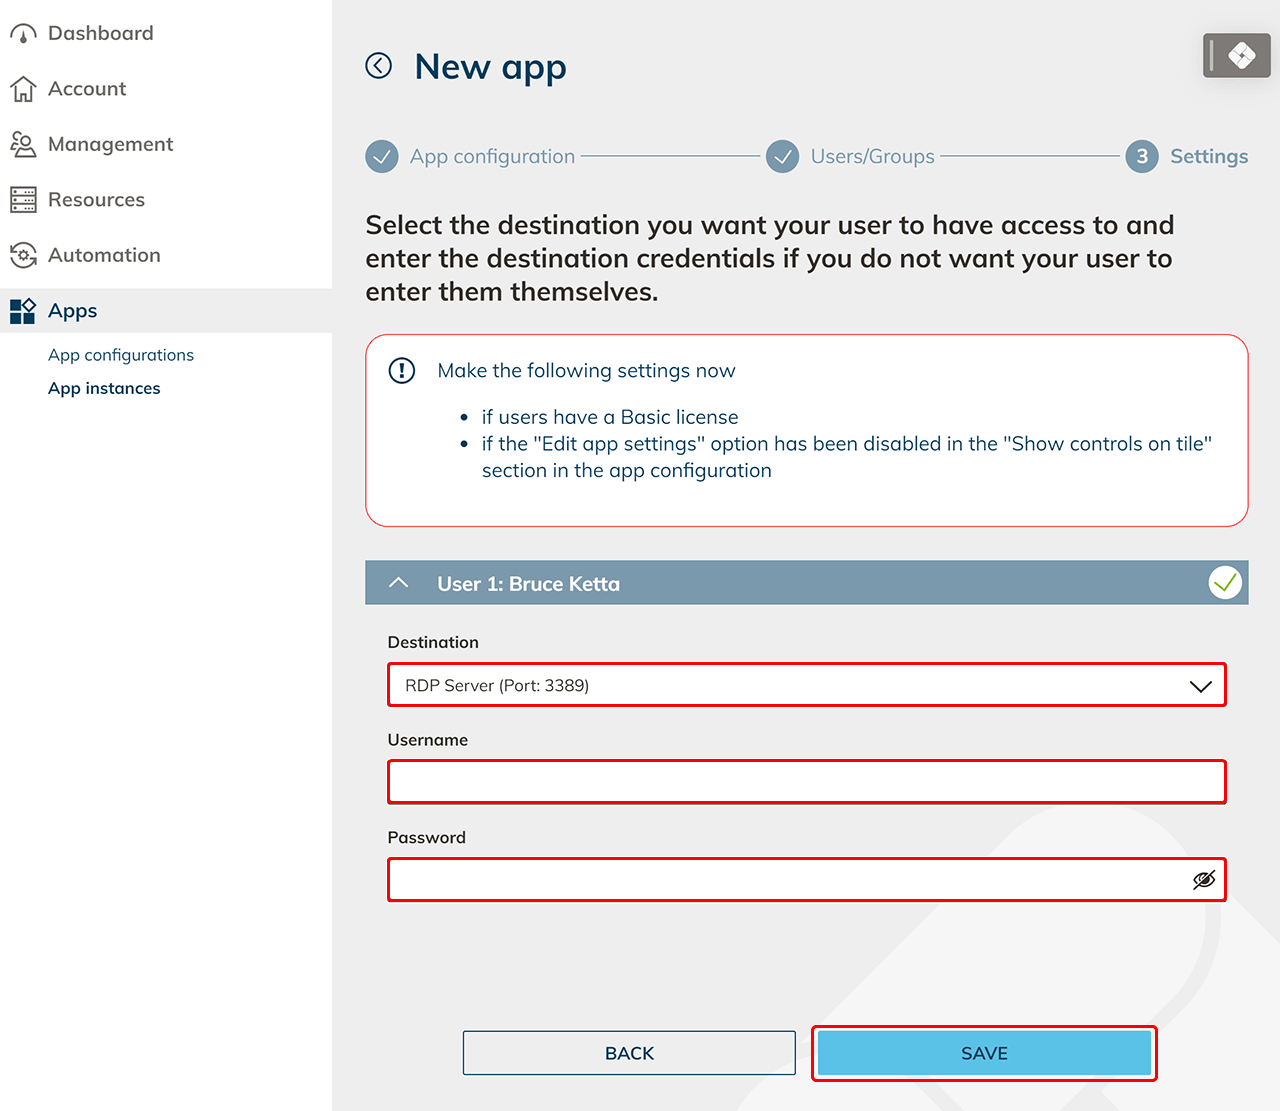Open the floating widget icon at top right
Image resolution: width=1280 pixels, height=1111 pixels.
pyautogui.click(x=1237, y=55)
